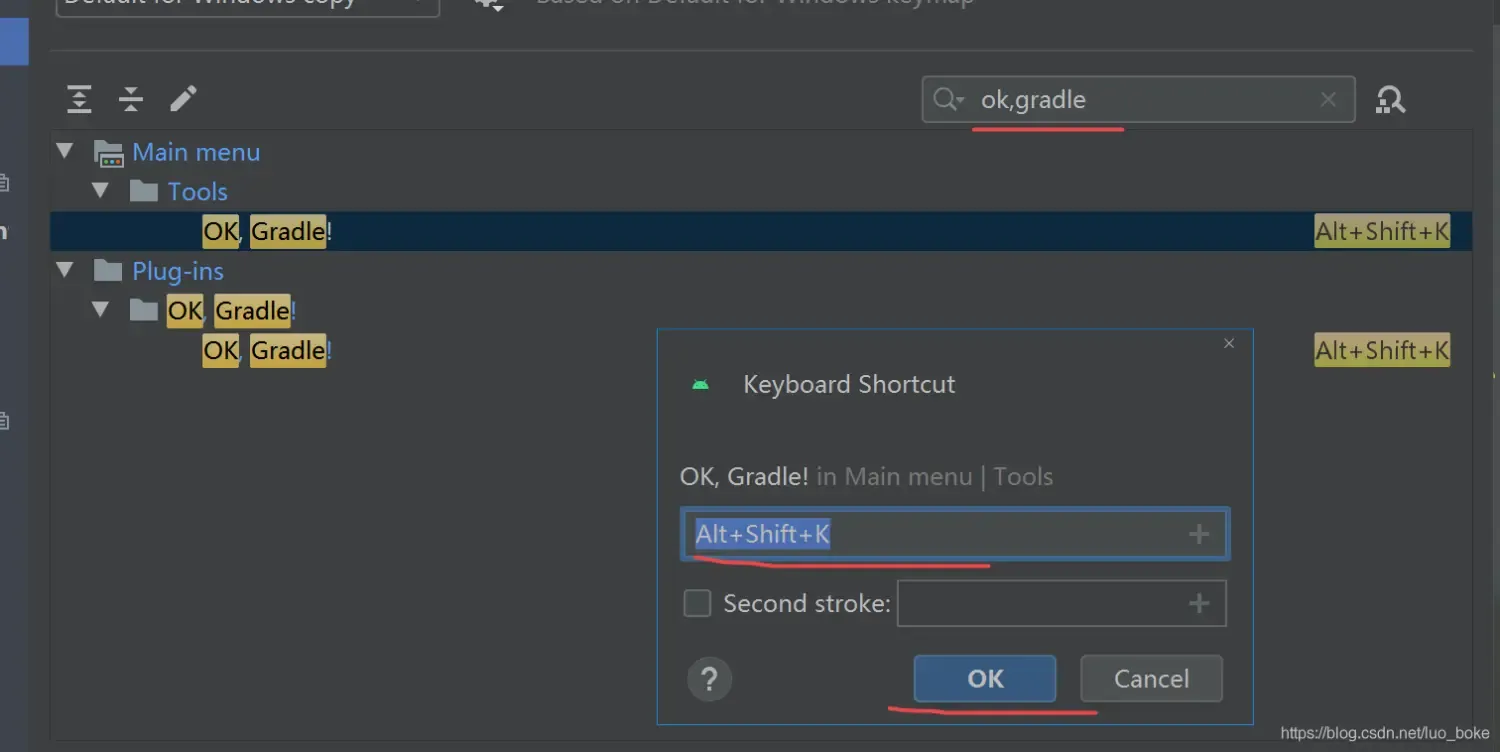Image resolution: width=1500 pixels, height=752 pixels.
Task: Collapse the Plug-ins tree node
Action: coord(65,271)
